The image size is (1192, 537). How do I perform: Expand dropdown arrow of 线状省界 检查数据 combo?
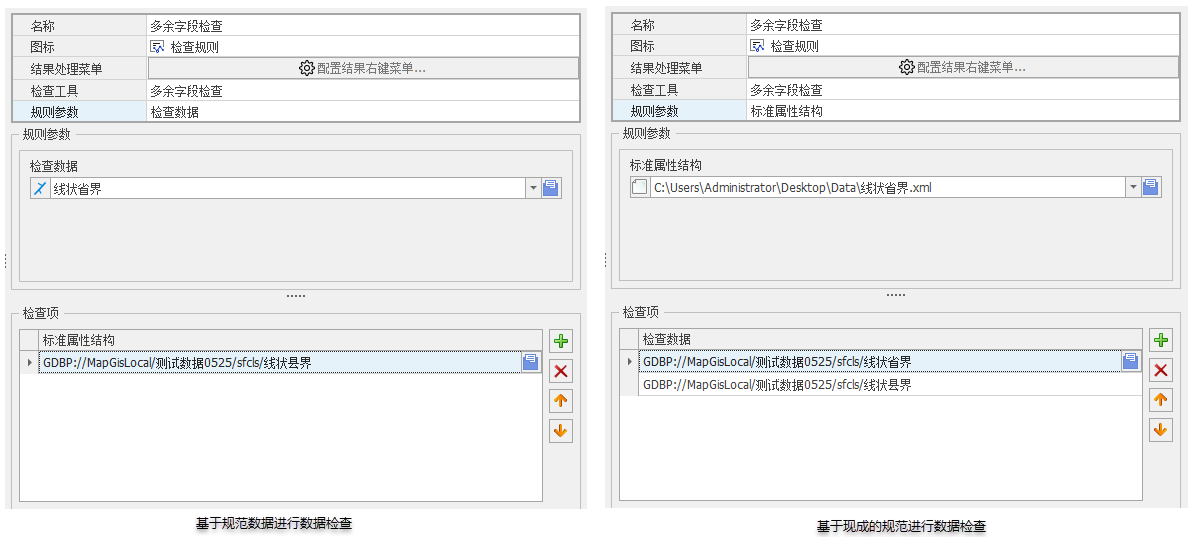(x=532, y=188)
